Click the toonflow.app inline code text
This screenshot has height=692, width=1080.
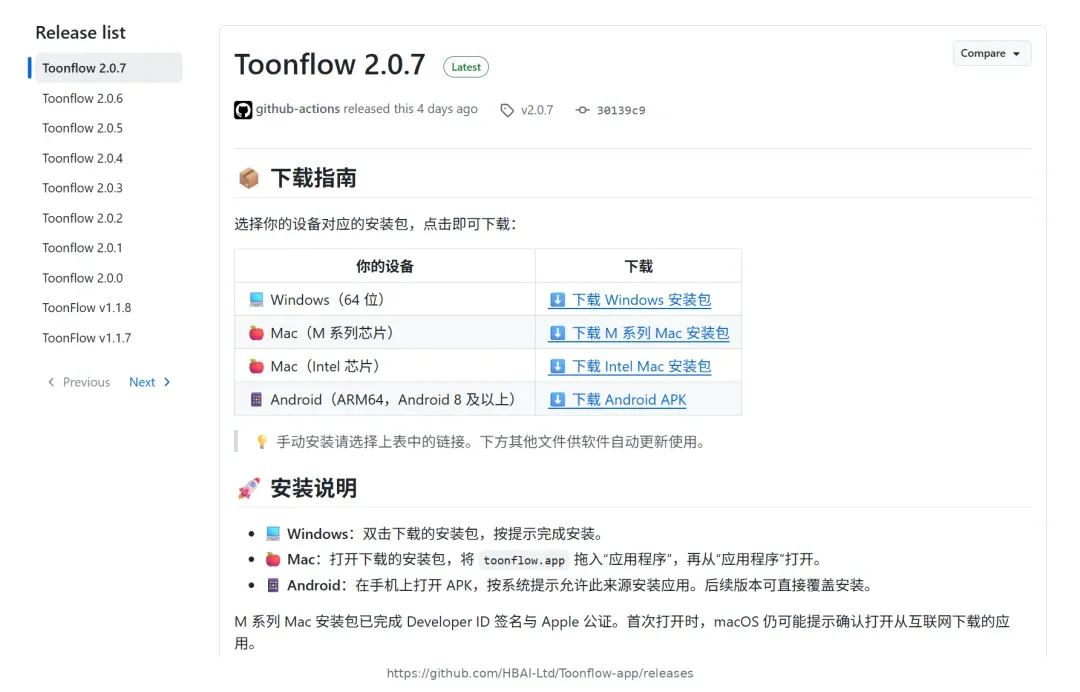(524, 560)
